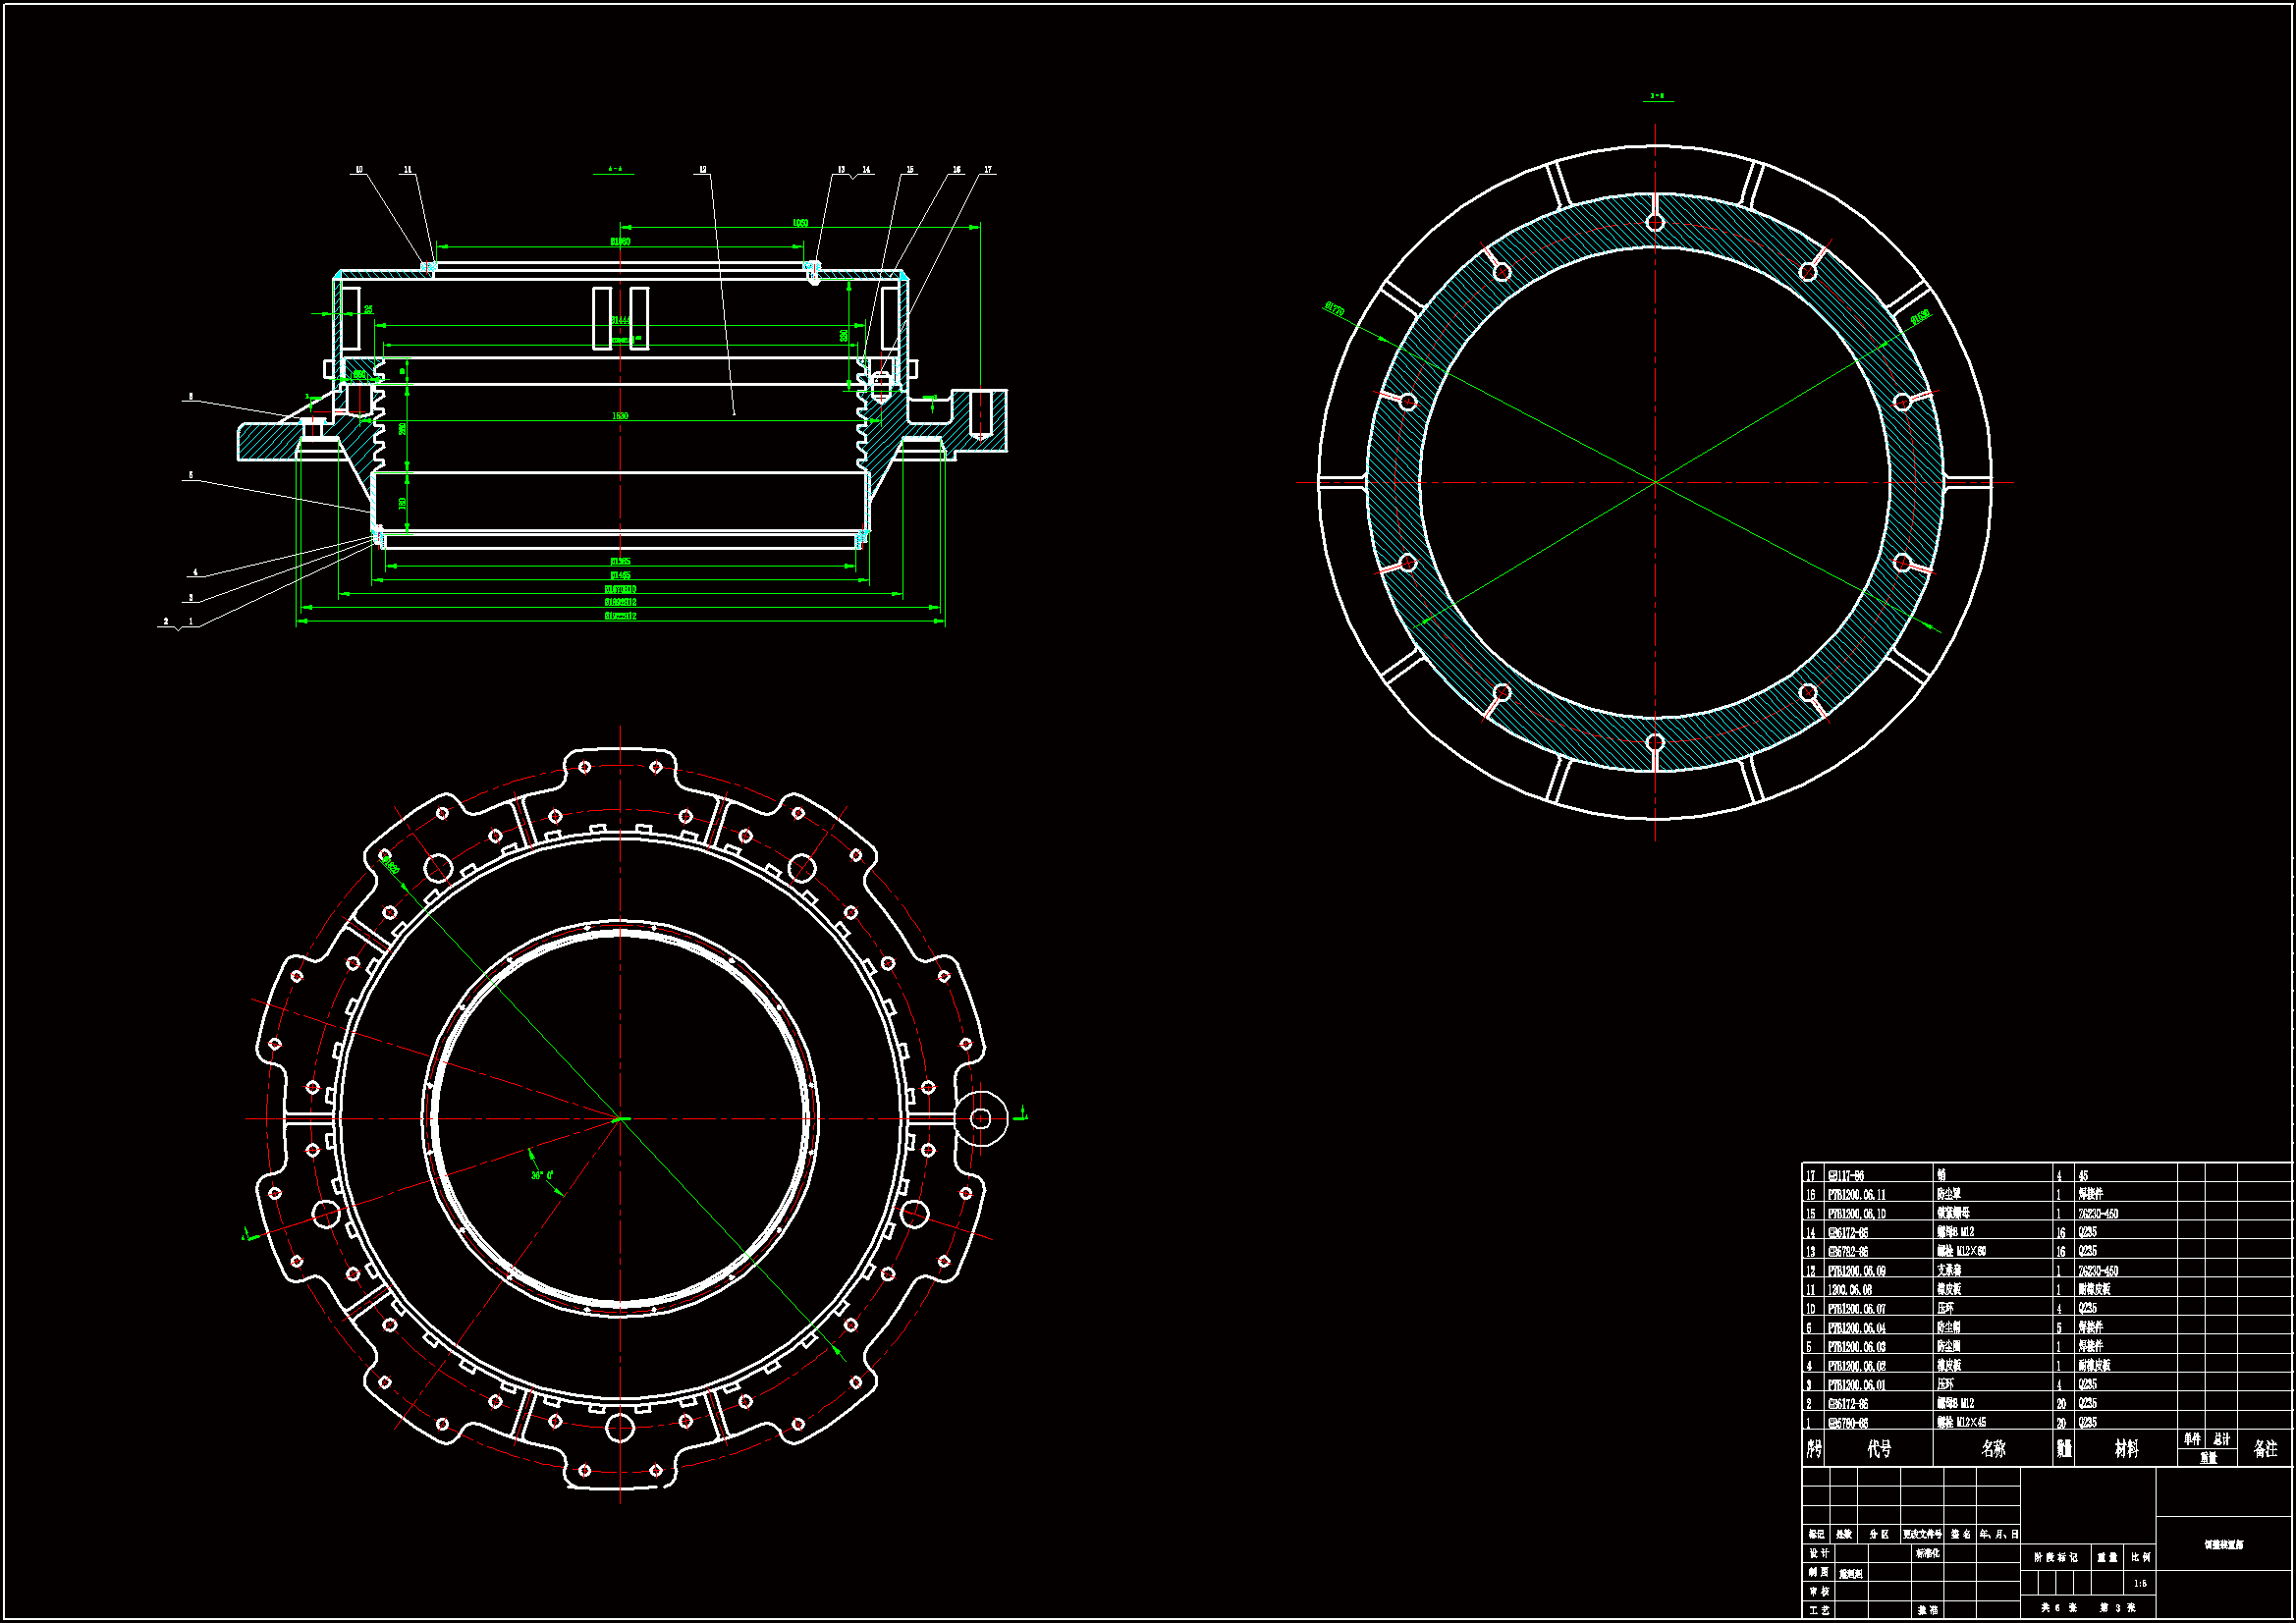2296x1623 pixels.
Task: Select the Ø1444 diameter dimension
Action: tap(620, 320)
